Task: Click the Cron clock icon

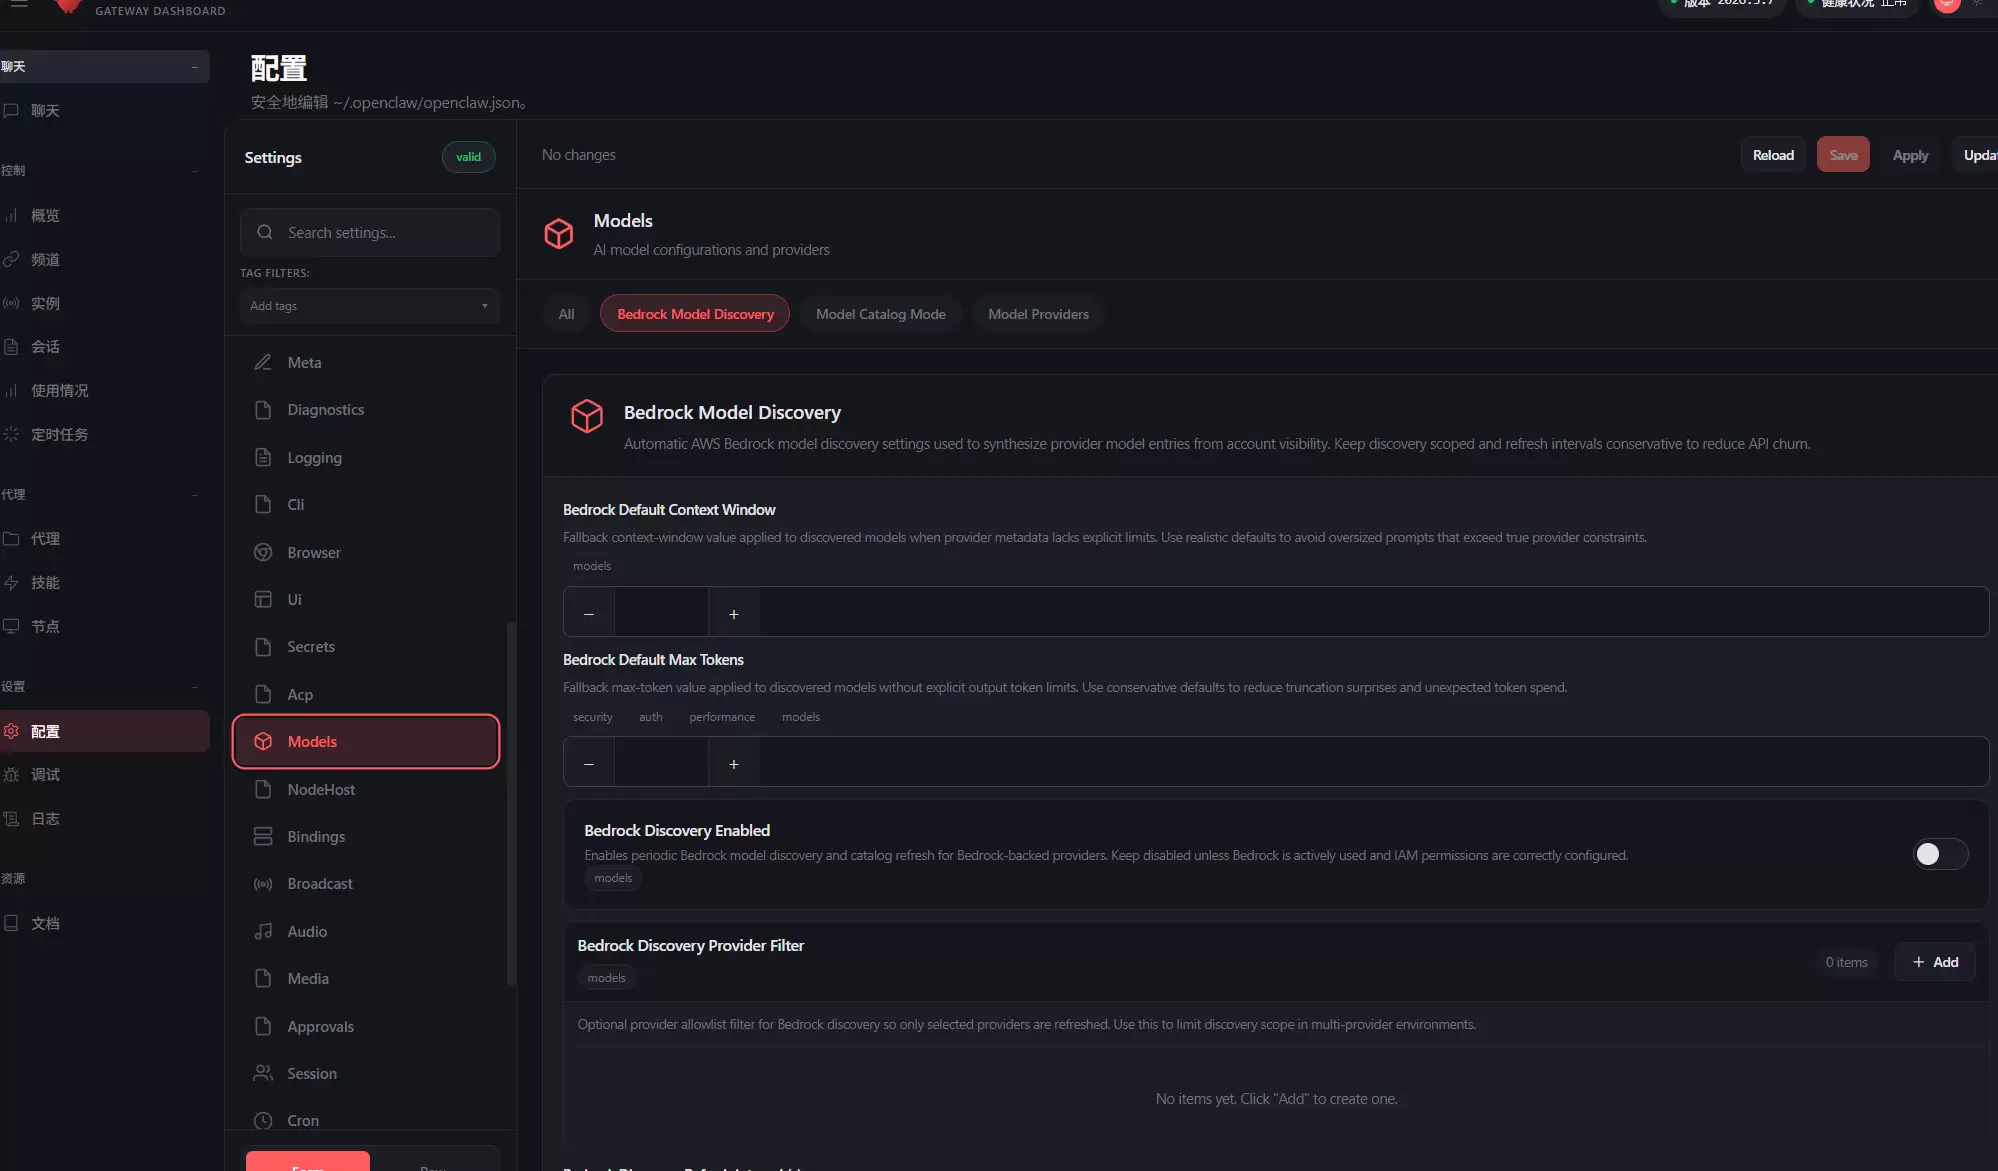Action: click(x=263, y=1121)
